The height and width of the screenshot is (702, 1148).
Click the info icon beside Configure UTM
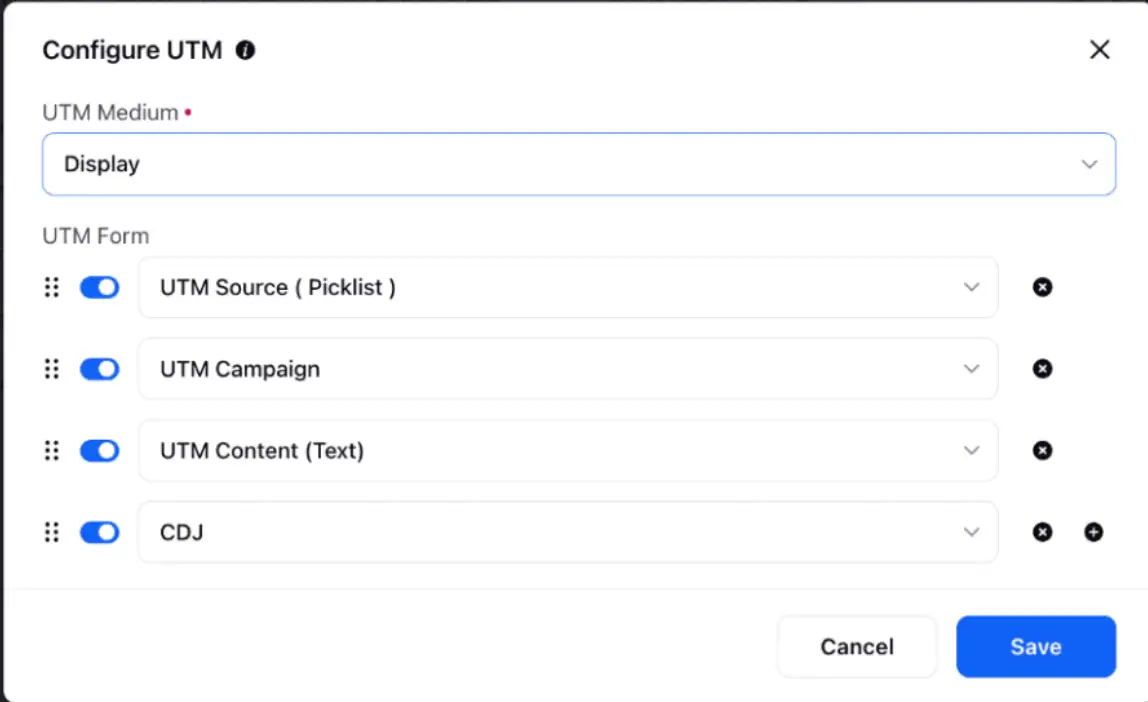[245, 50]
